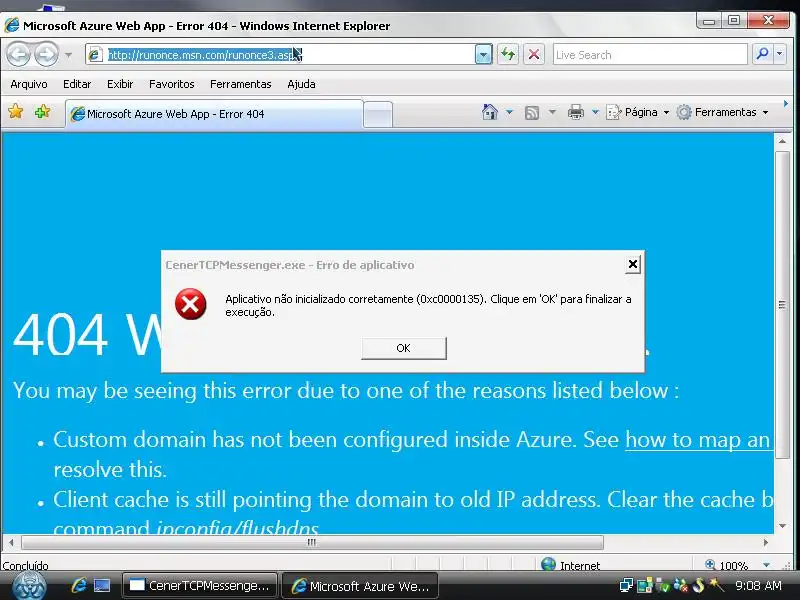800x600 pixels.
Task: Close the CenerTCPMessenger error dialog
Action: 633,264
